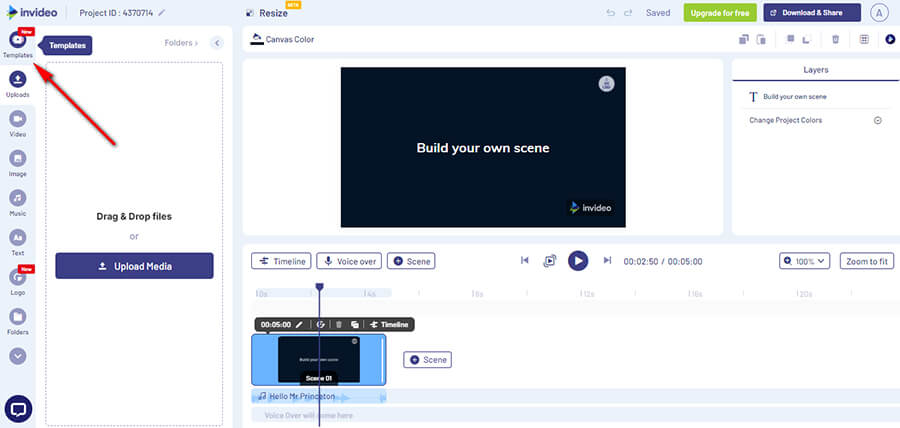Play the video preview
Image resolution: width=900 pixels, height=428 pixels.
coord(578,261)
